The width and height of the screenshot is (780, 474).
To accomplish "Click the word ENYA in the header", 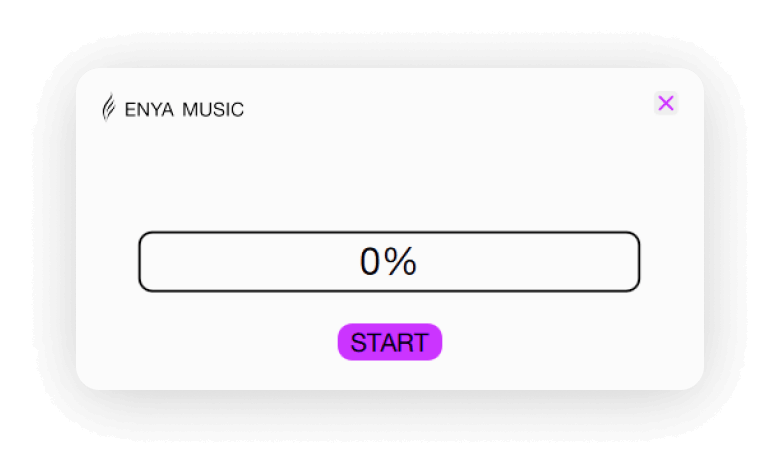I will [x=149, y=109].
